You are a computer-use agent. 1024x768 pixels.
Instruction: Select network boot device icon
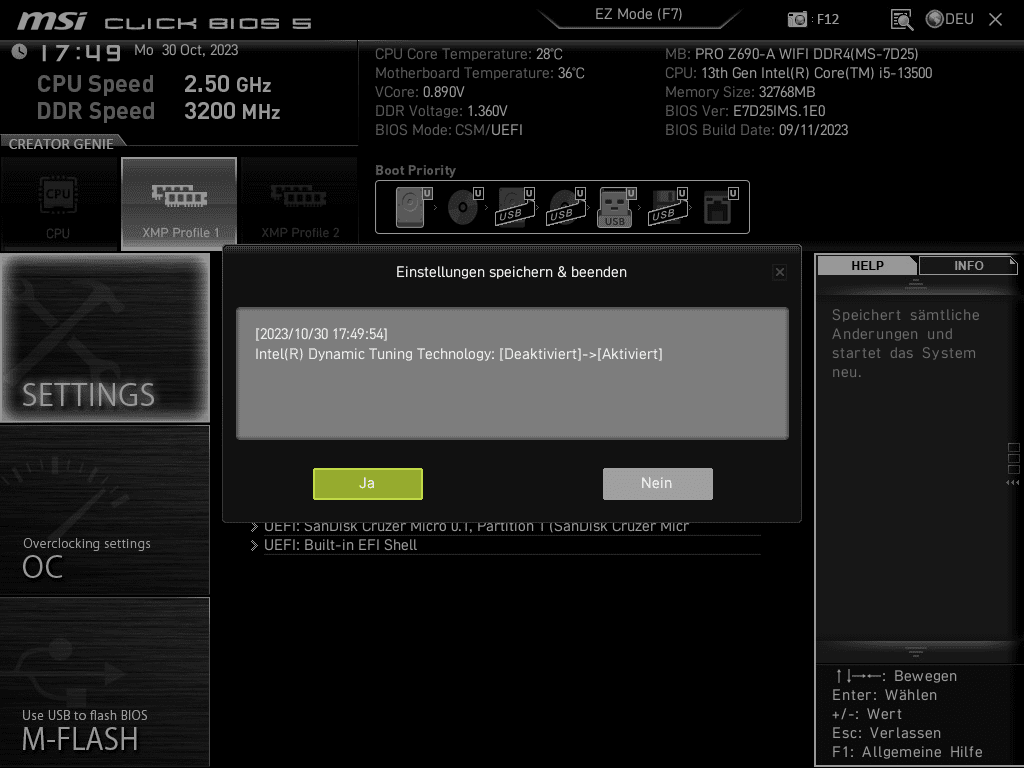click(720, 207)
